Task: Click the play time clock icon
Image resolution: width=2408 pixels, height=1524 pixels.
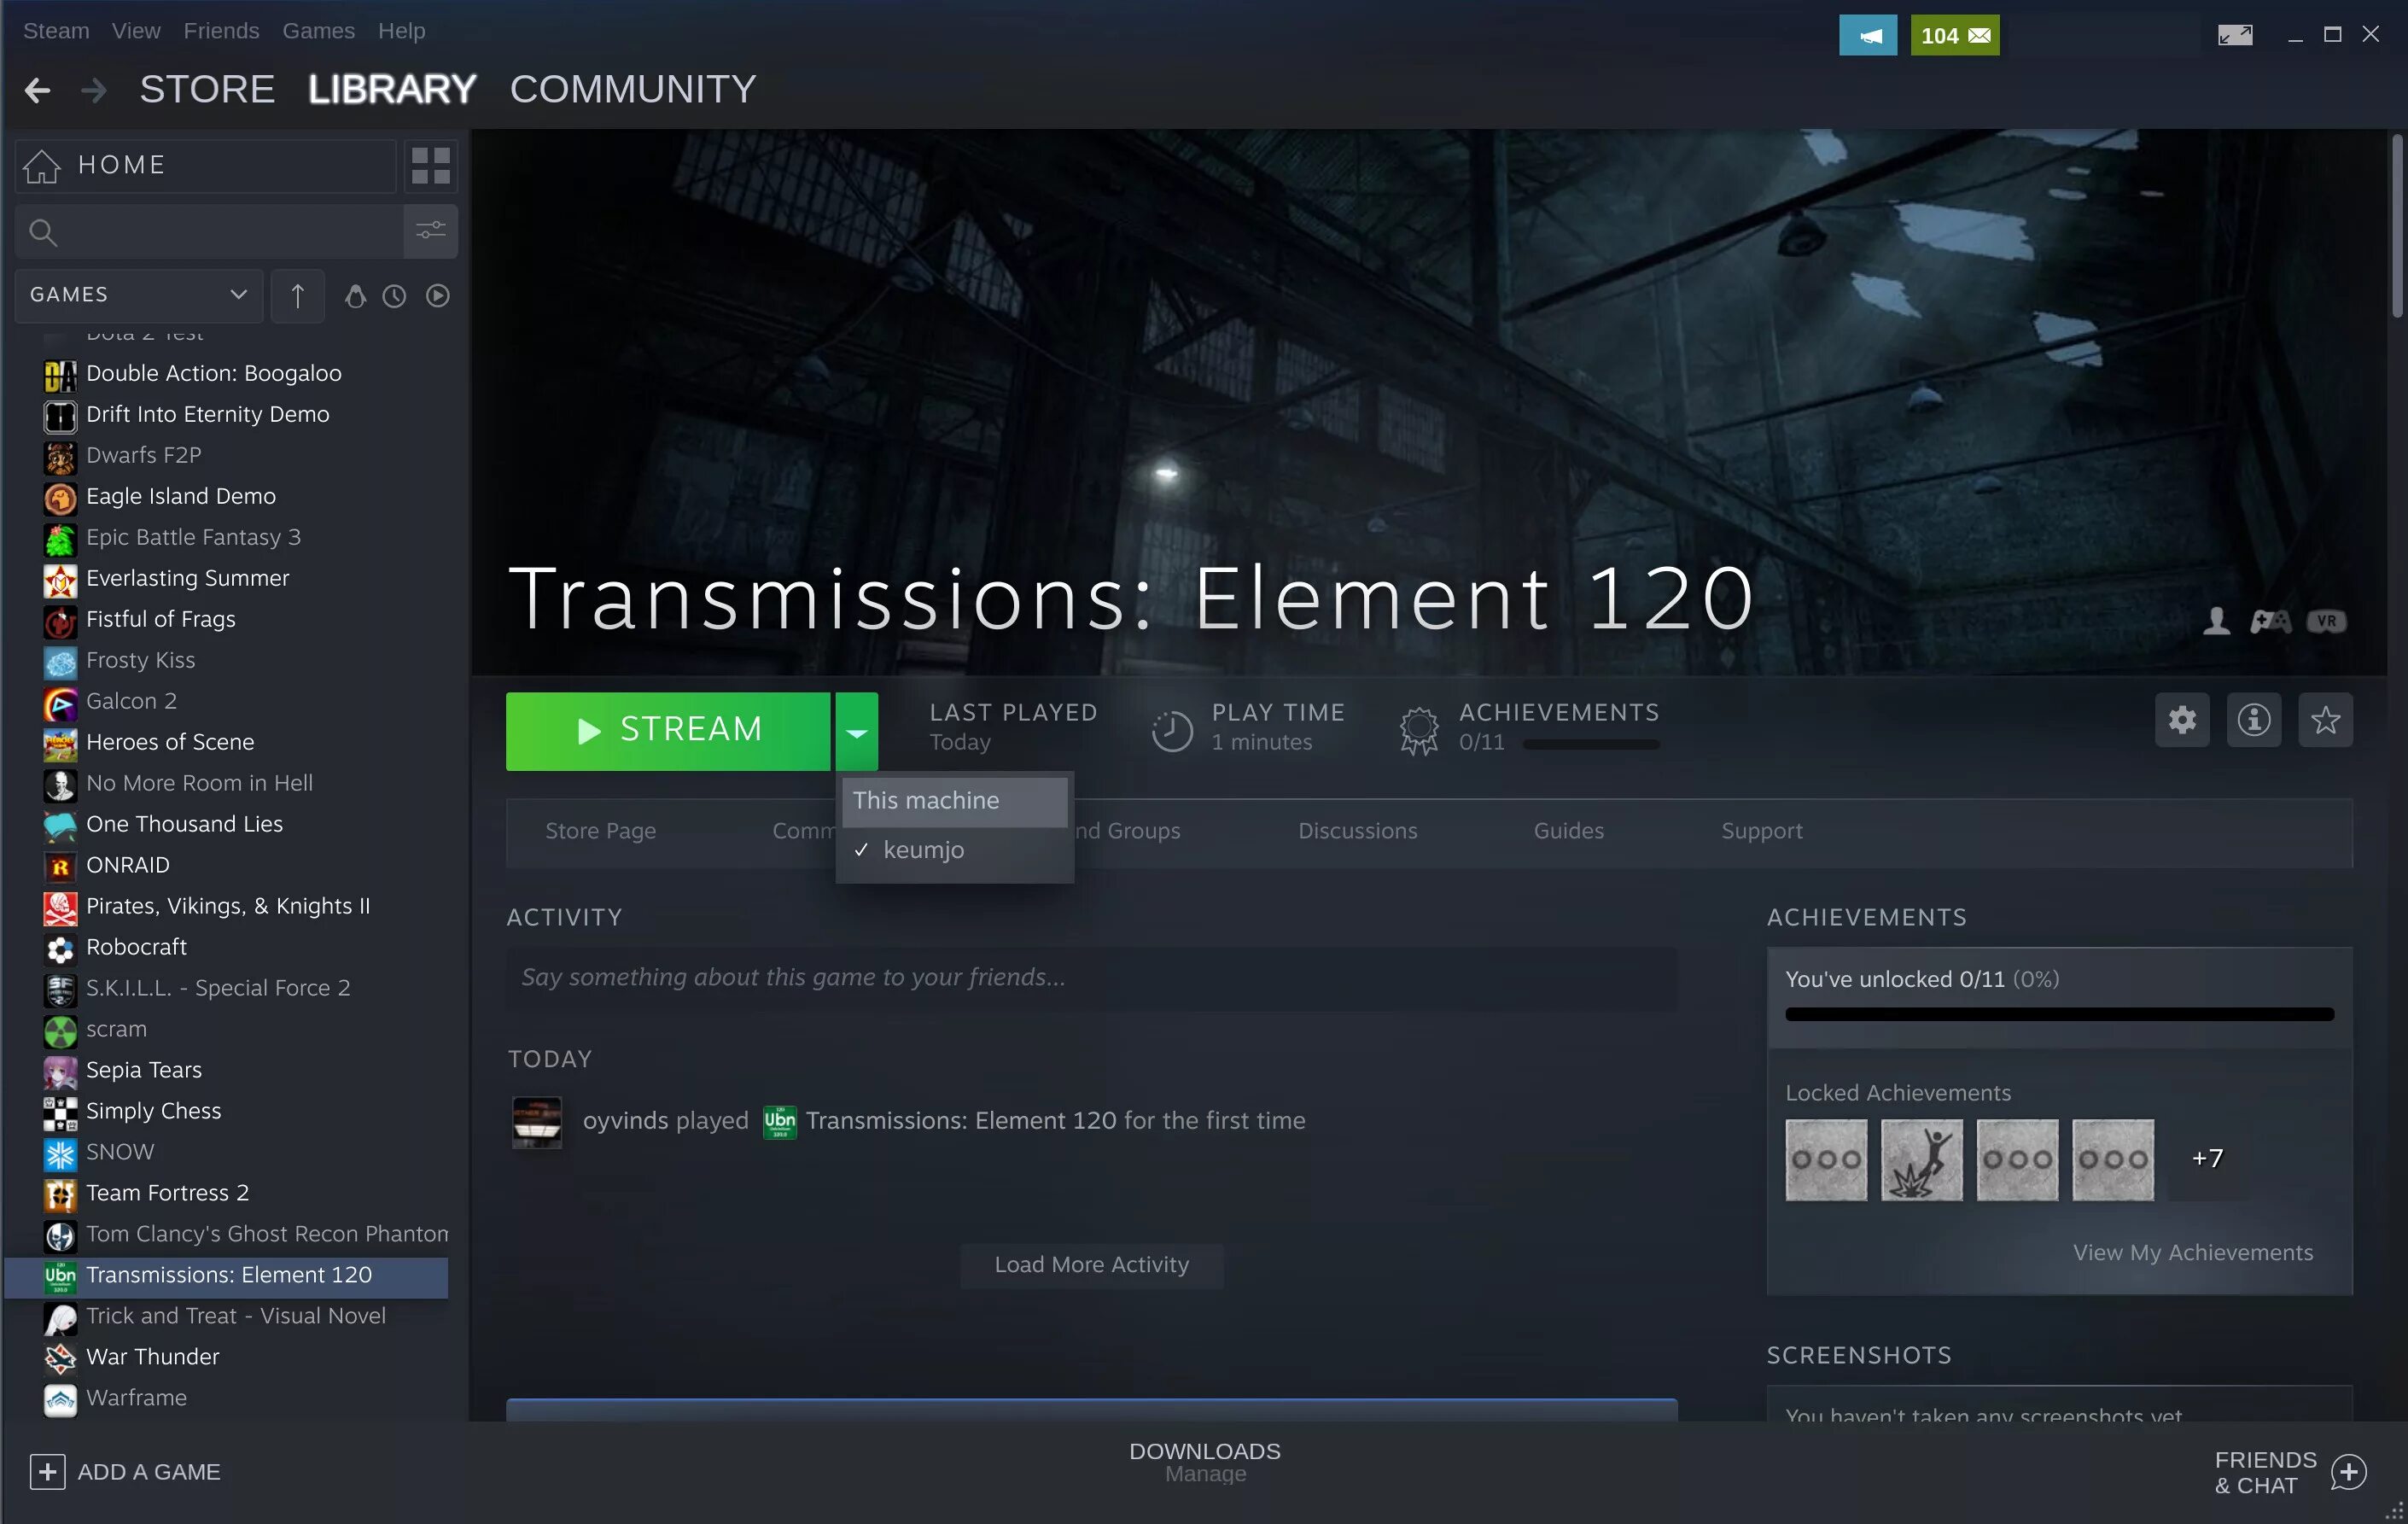Action: 1172,731
